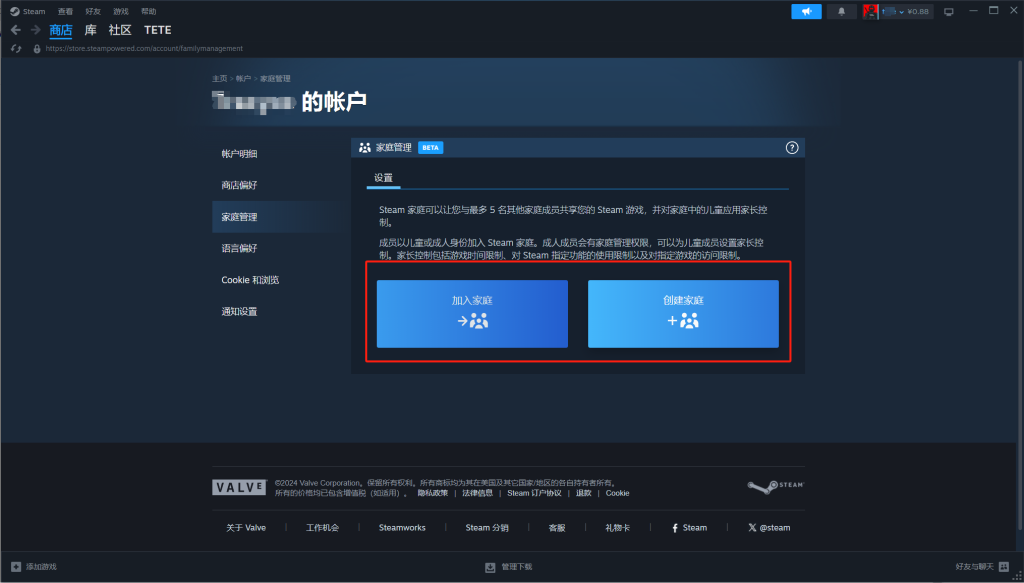Minimize the Steam window
The width and height of the screenshot is (1024, 583).
[973, 10]
